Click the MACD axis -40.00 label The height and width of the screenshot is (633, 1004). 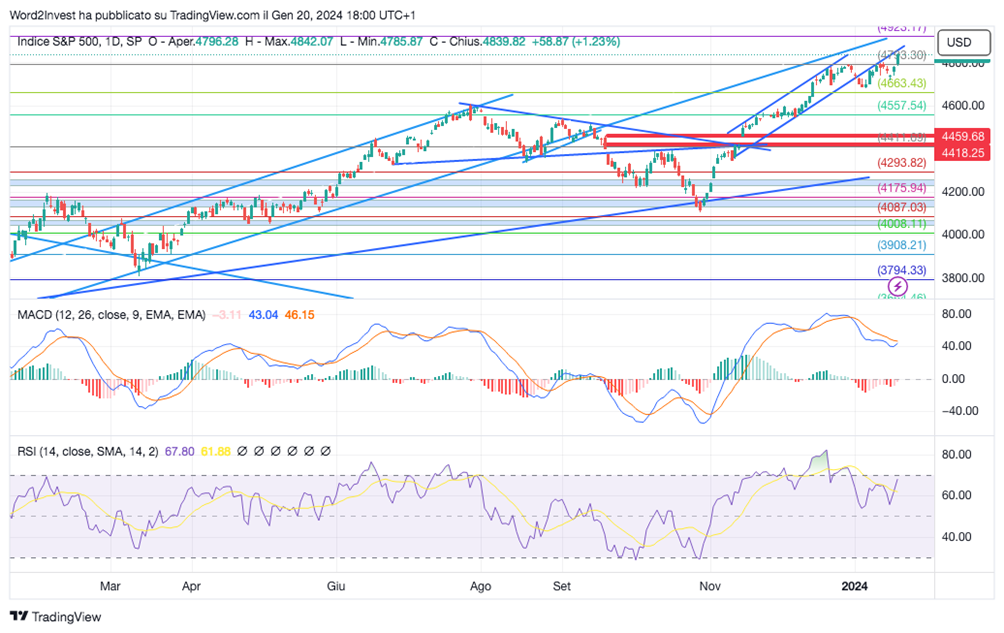pos(960,411)
